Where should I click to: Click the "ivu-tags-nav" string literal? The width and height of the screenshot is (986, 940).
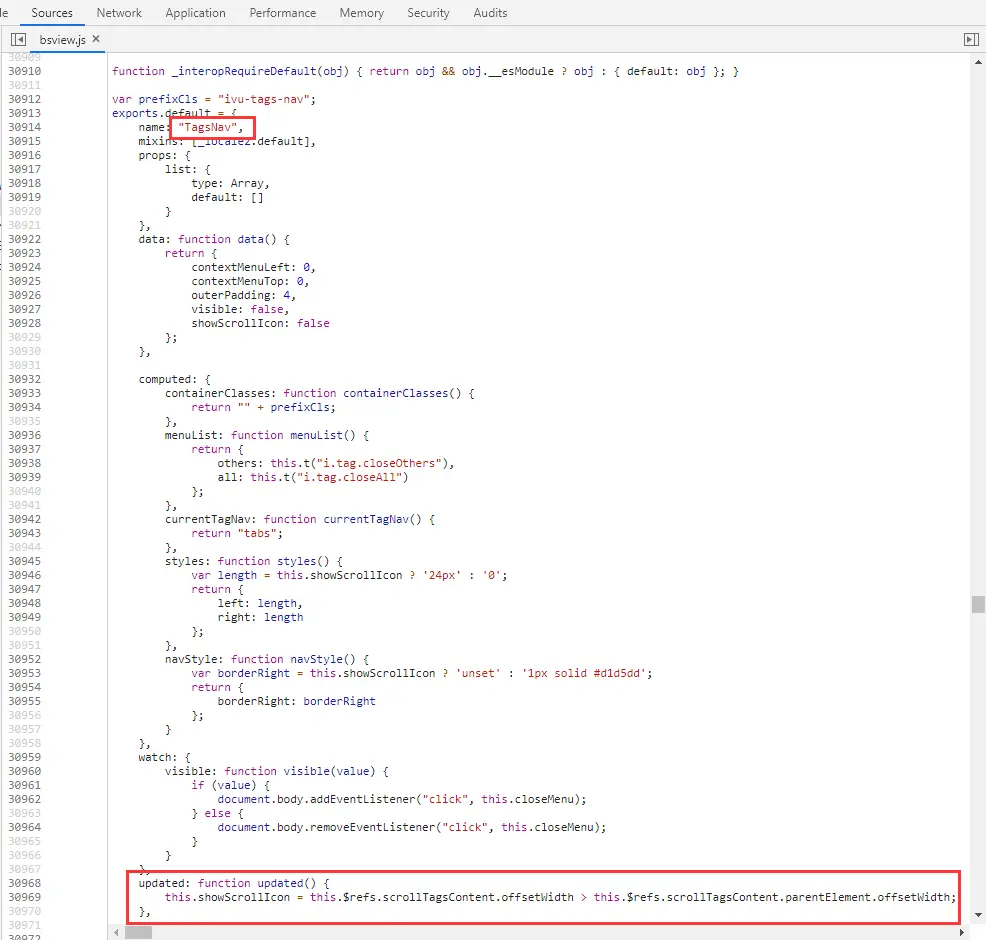pyautogui.click(x=263, y=99)
